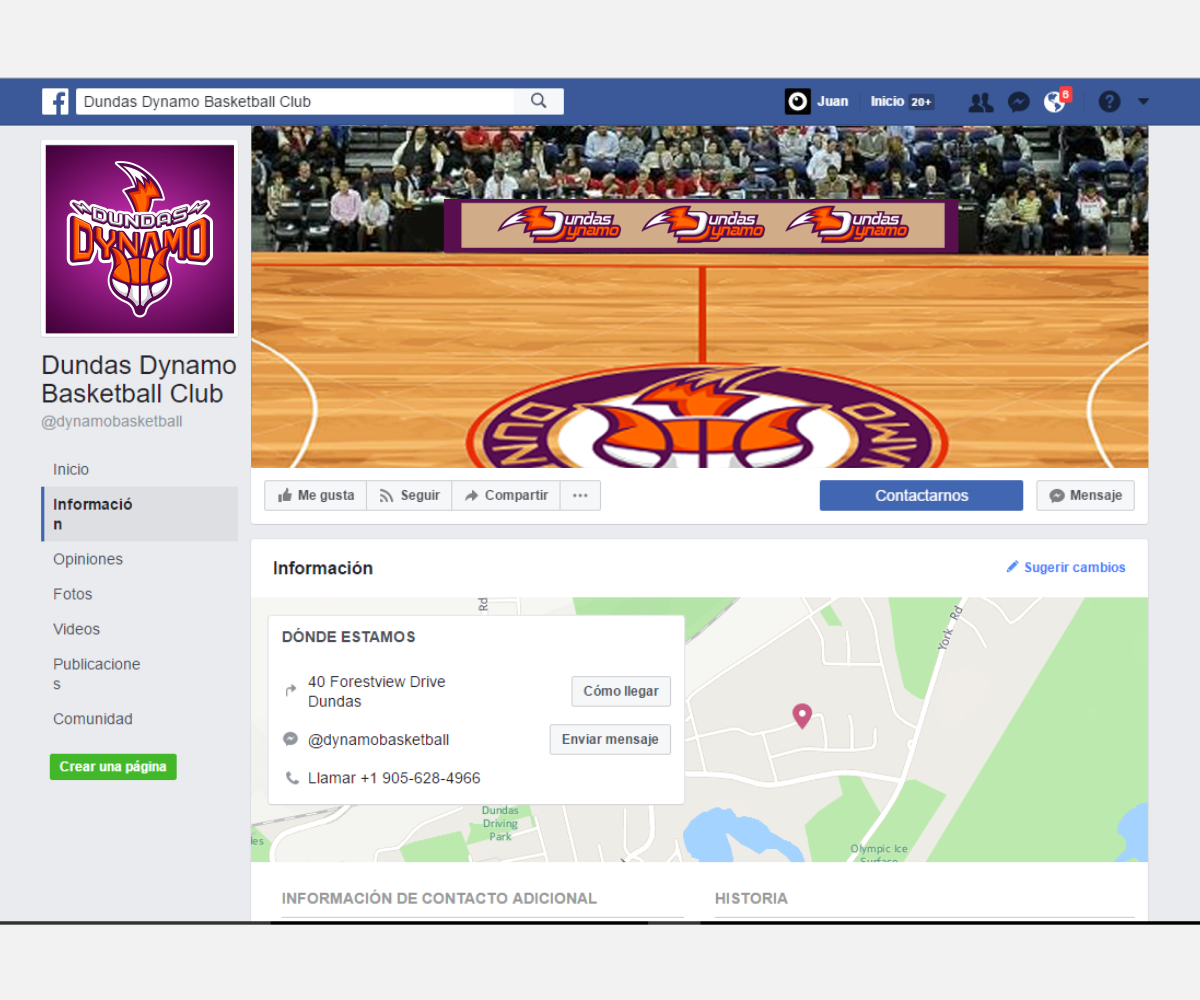This screenshot has height=1000, width=1200.
Task: Click the Cómo llegar button
Action: pos(621,692)
